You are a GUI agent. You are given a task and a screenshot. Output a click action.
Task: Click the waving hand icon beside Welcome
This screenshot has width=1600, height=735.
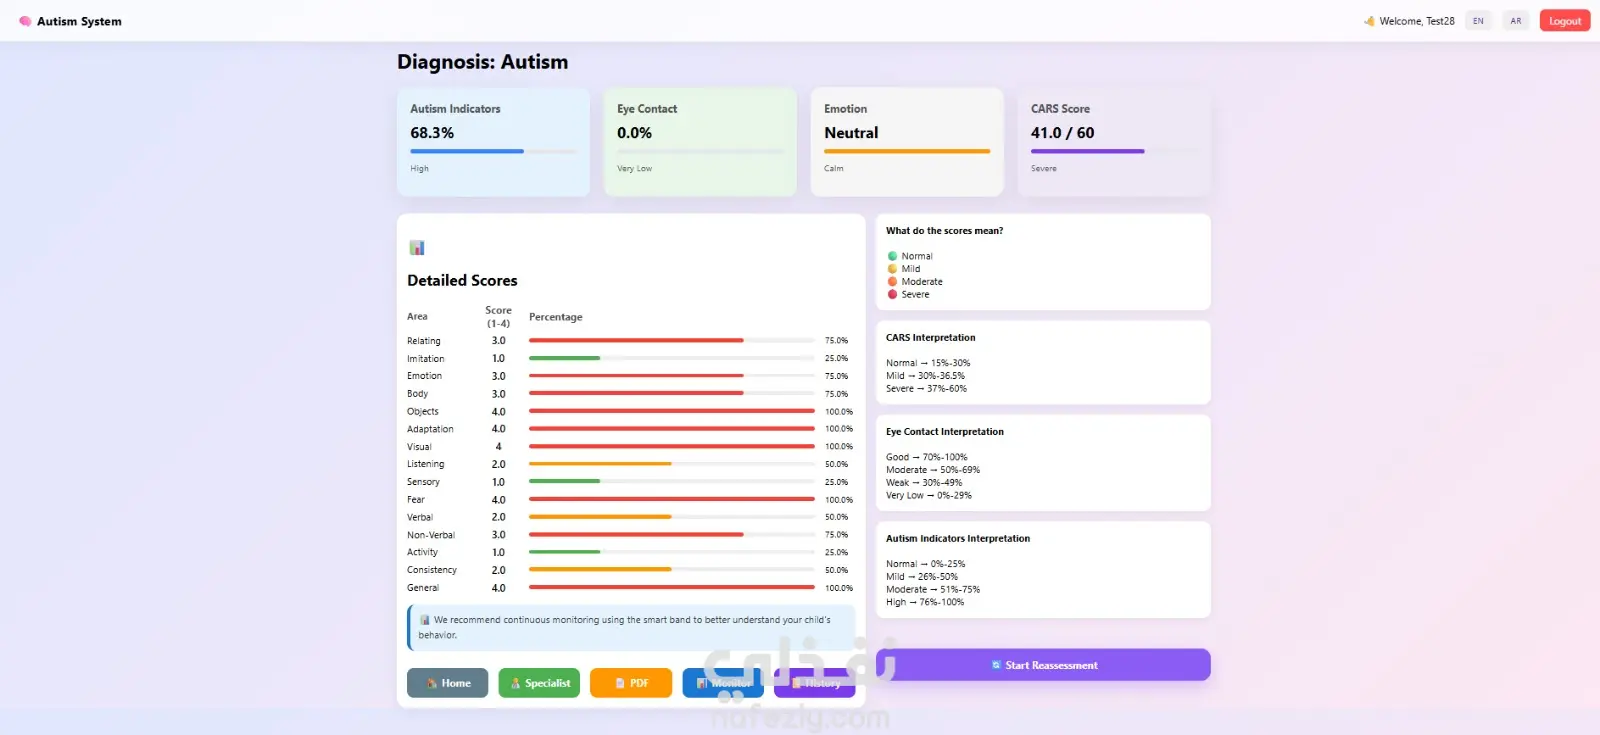click(x=1370, y=21)
